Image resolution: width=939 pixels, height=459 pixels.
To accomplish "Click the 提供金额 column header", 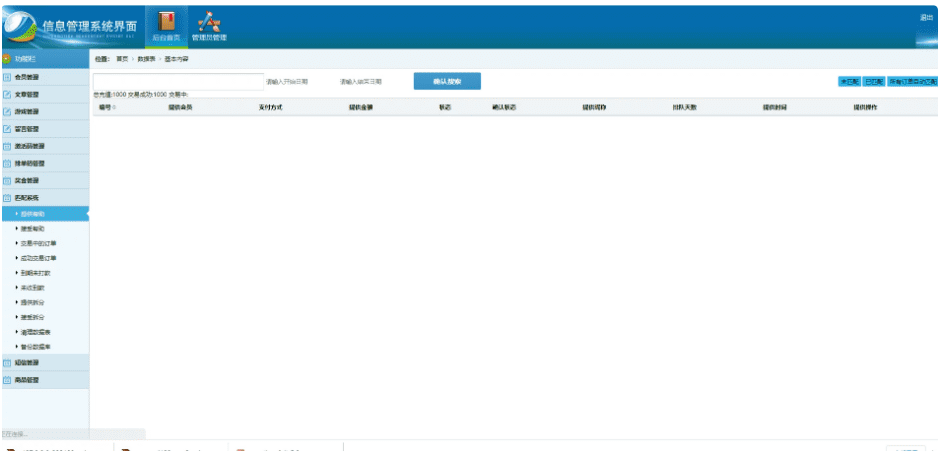I will 361,107.
